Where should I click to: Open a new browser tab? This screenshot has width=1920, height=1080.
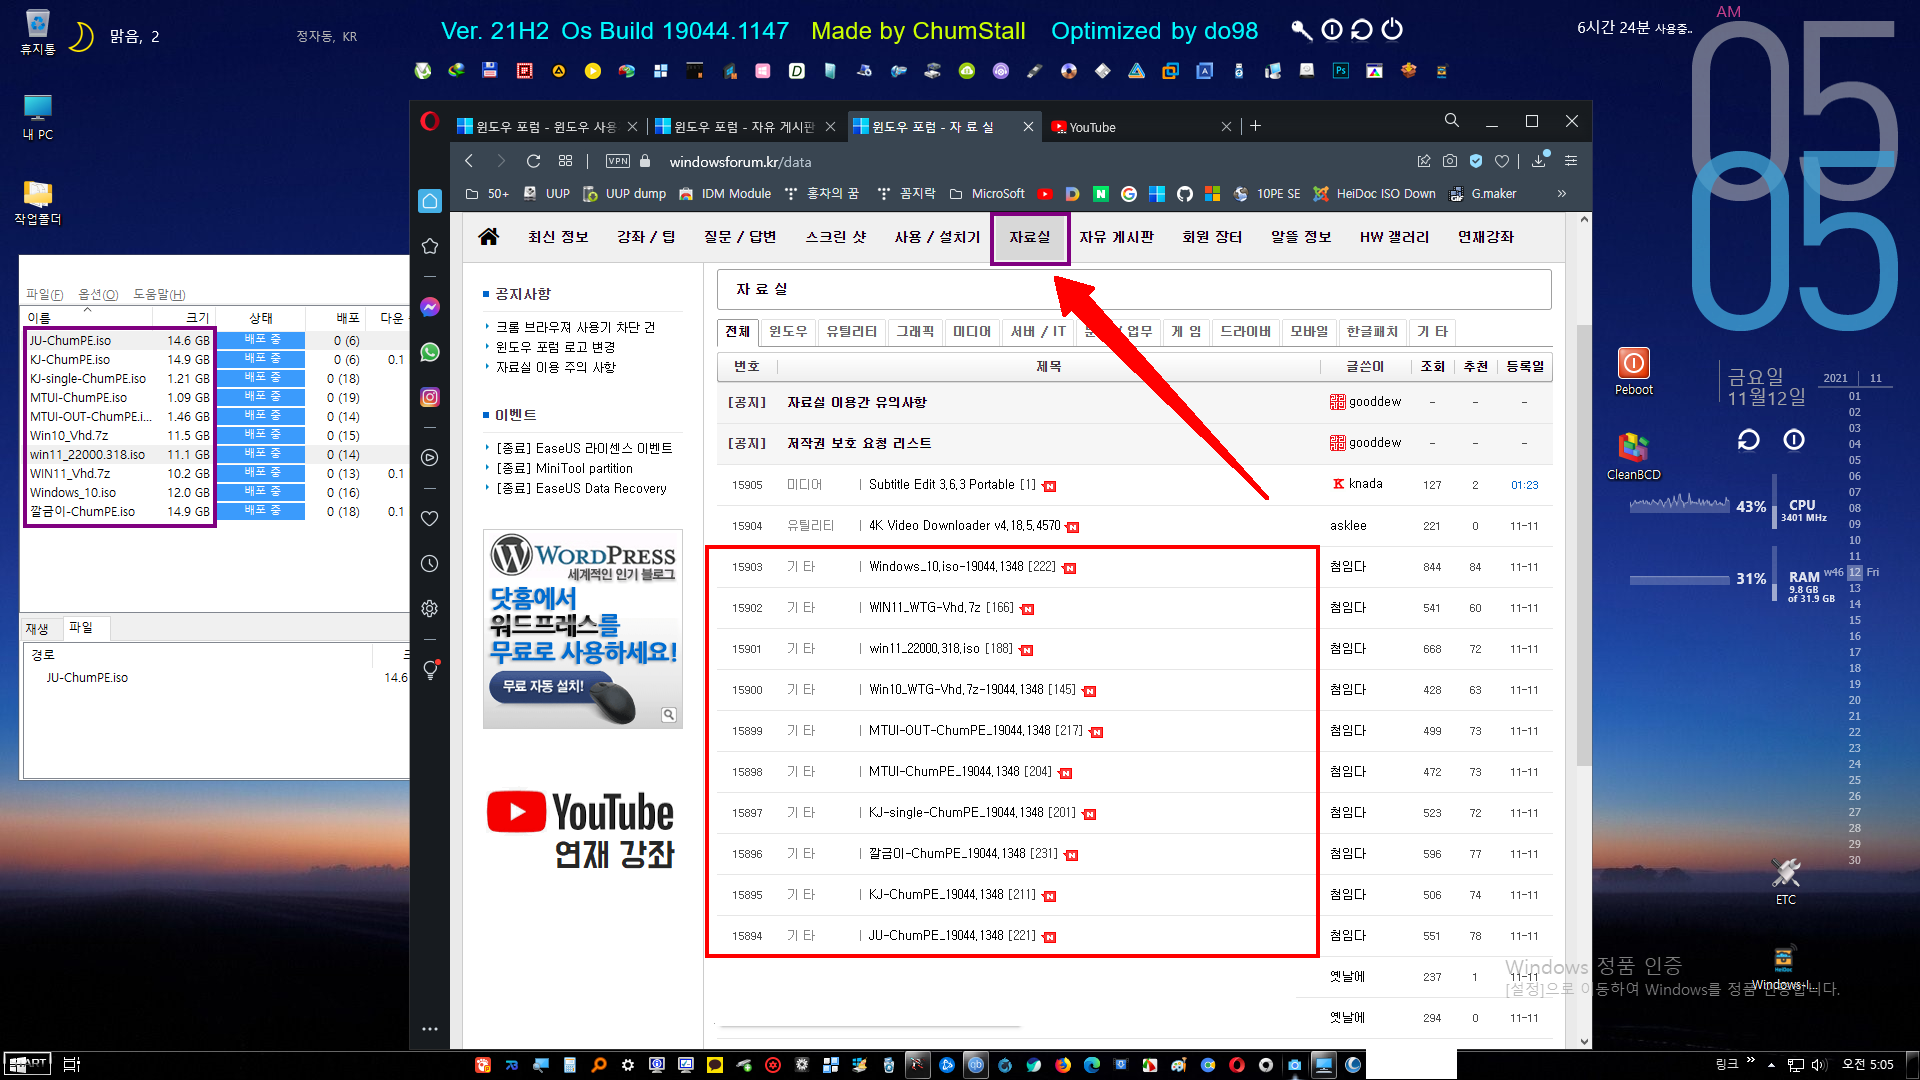(1256, 126)
